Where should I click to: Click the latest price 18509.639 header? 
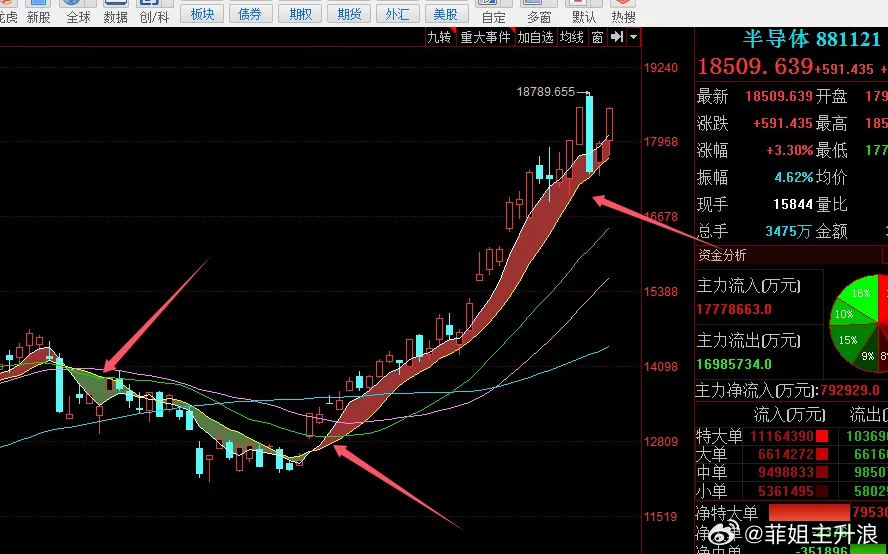click(755, 67)
